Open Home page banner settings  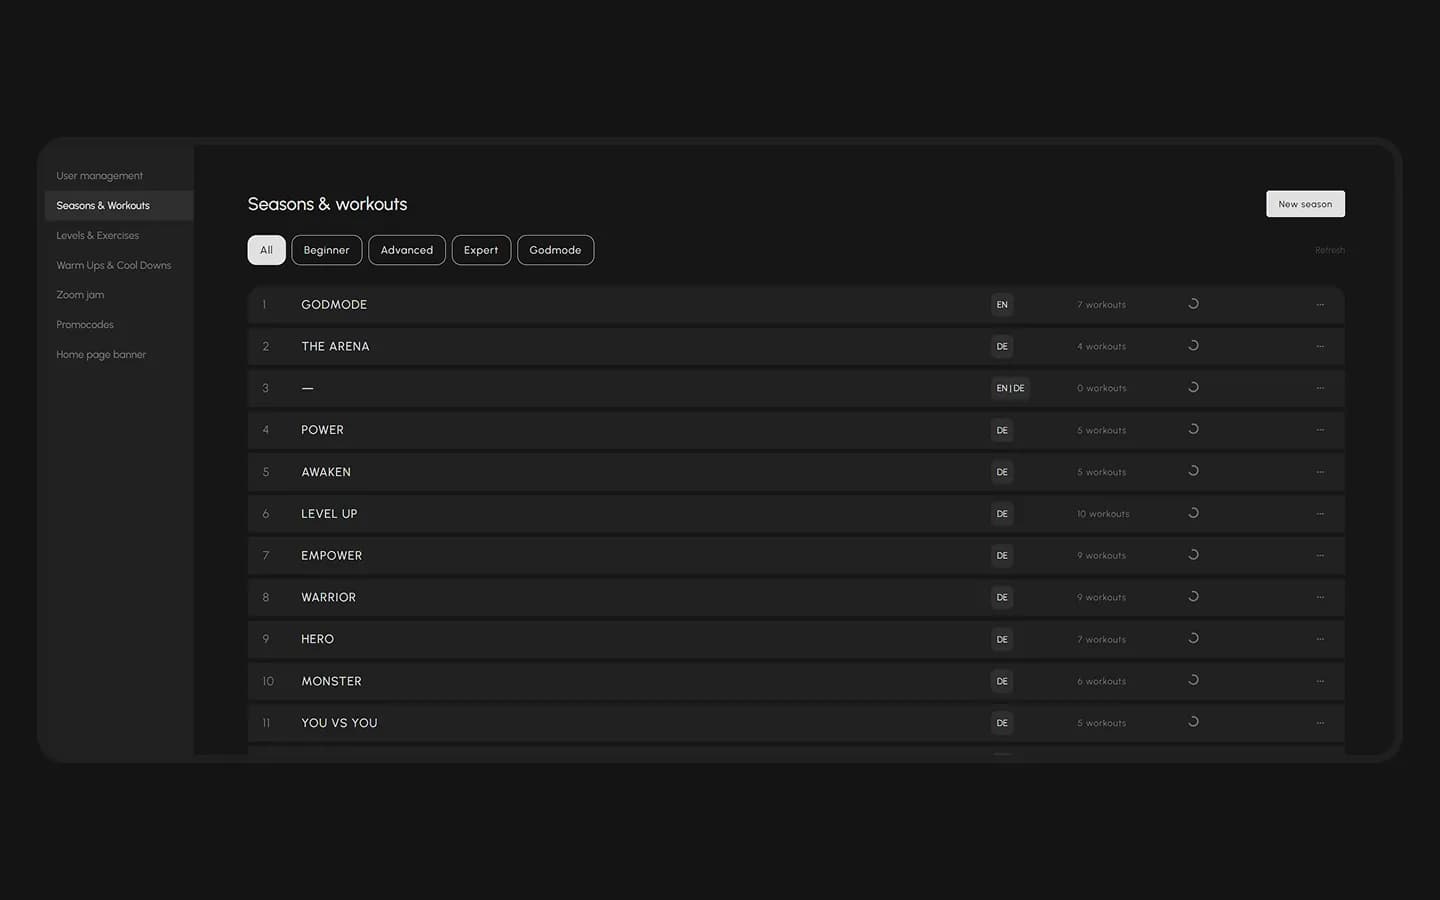tap(101, 355)
